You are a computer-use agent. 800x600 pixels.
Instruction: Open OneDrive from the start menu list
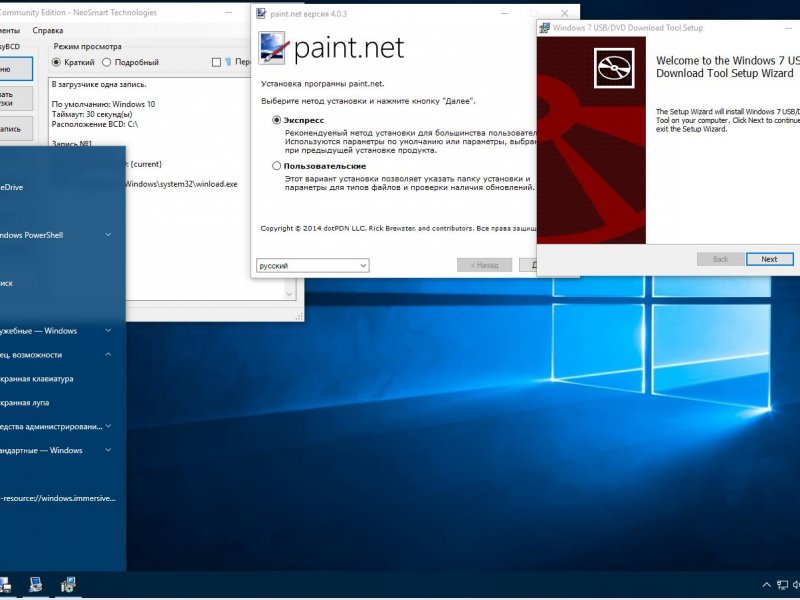point(11,187)
